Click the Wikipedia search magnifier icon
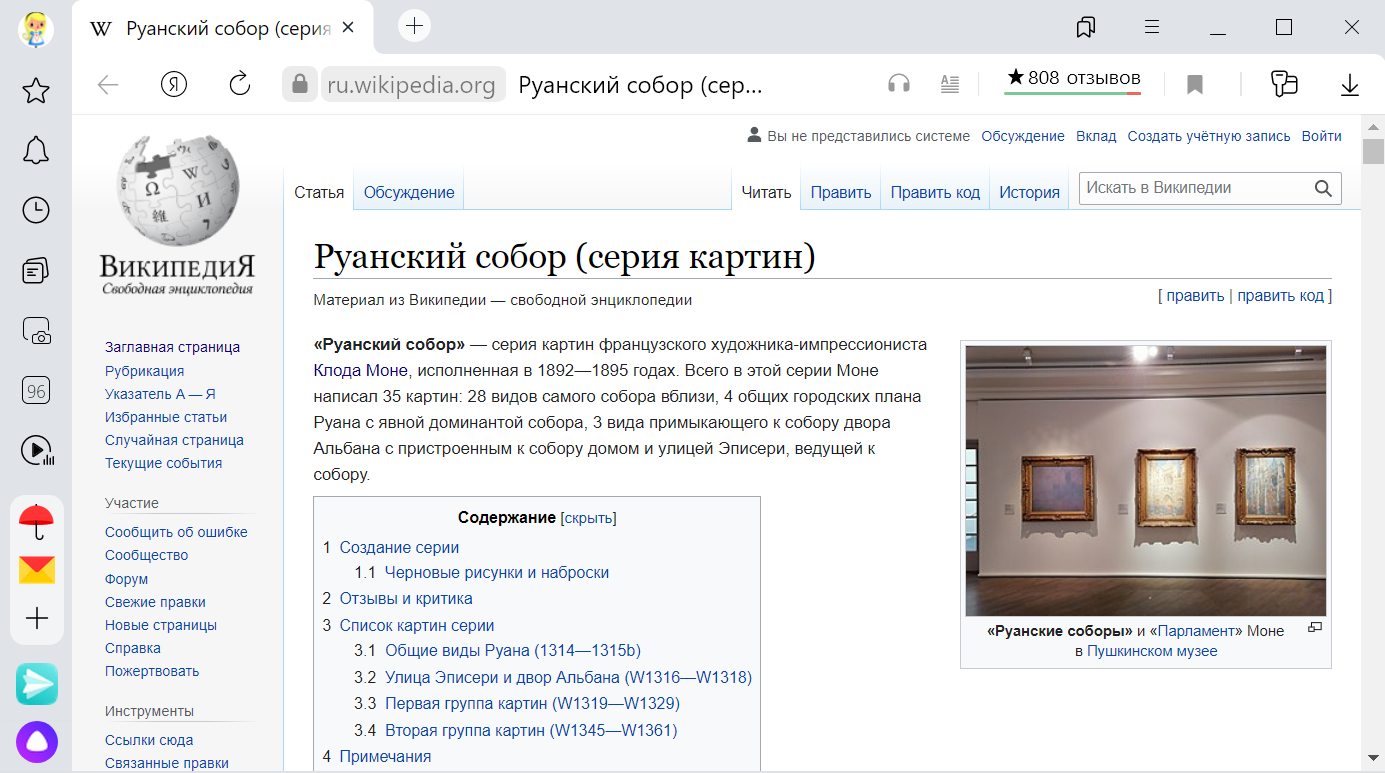Viewport: 1385px width, 773px height. click(x=1323, y=188)
